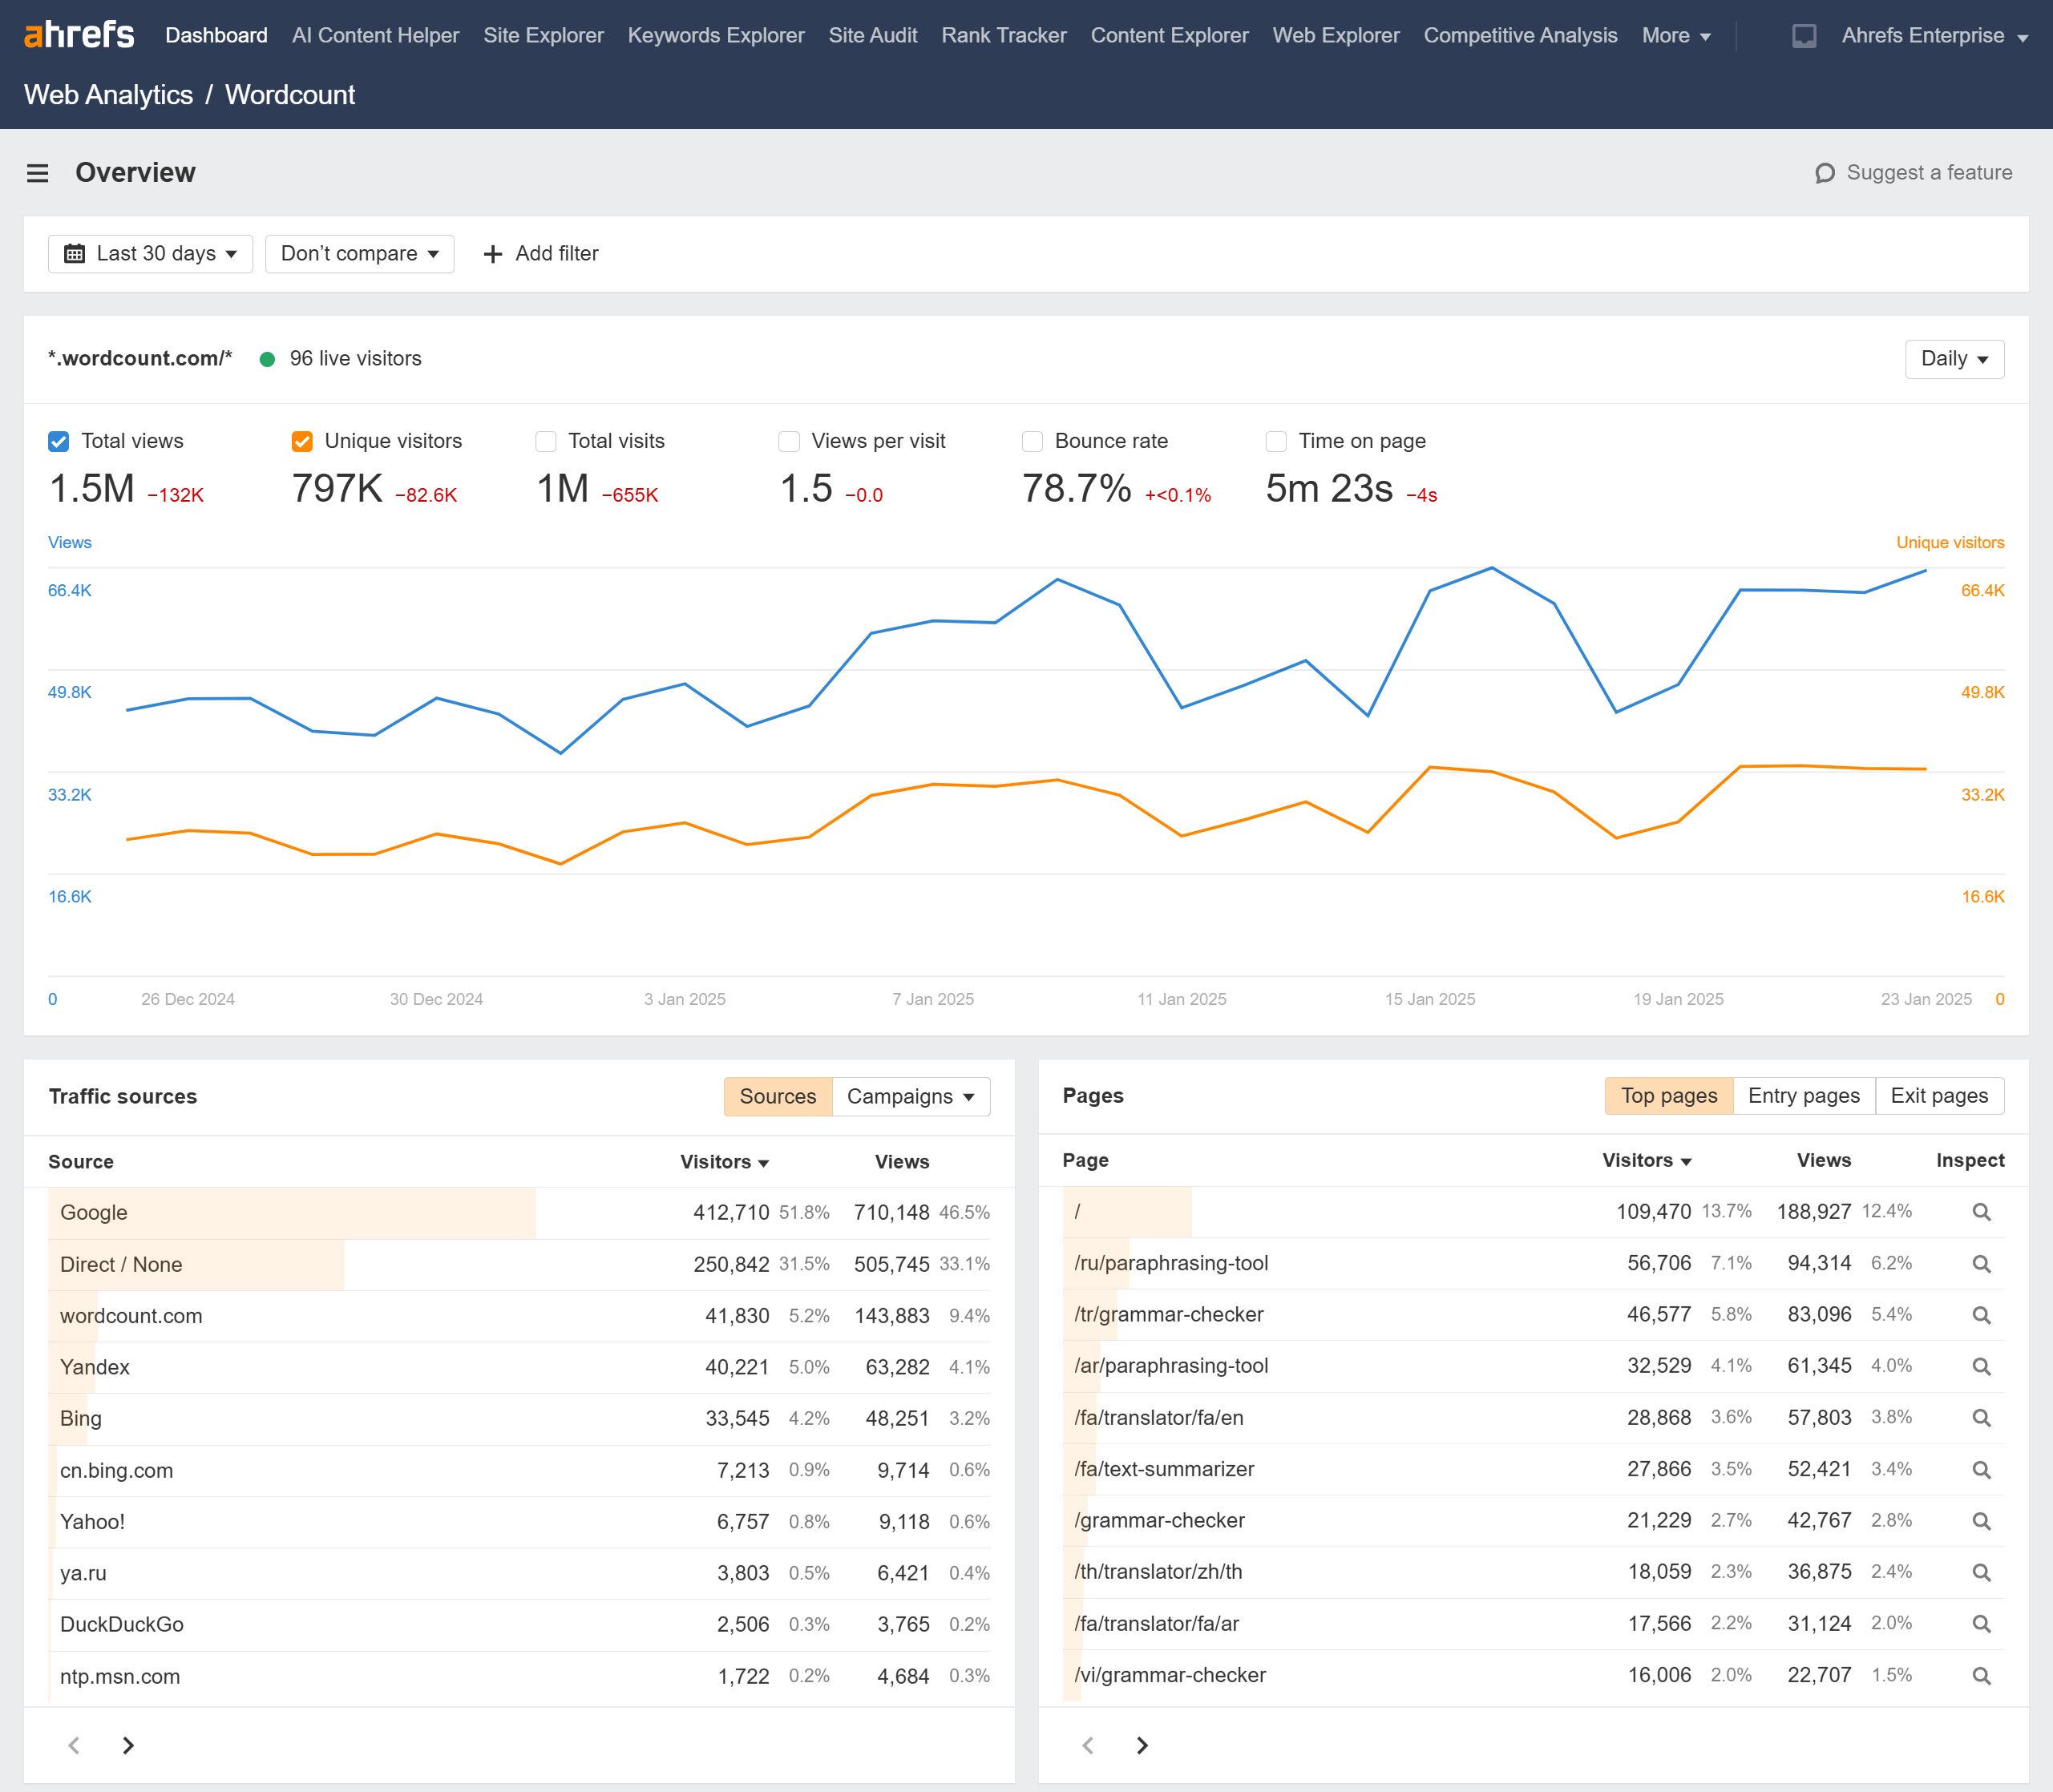The image size is (2053, 1792).
Task: Go to next page of Traffic sources with right chevron
Action: coord(128,1744)
